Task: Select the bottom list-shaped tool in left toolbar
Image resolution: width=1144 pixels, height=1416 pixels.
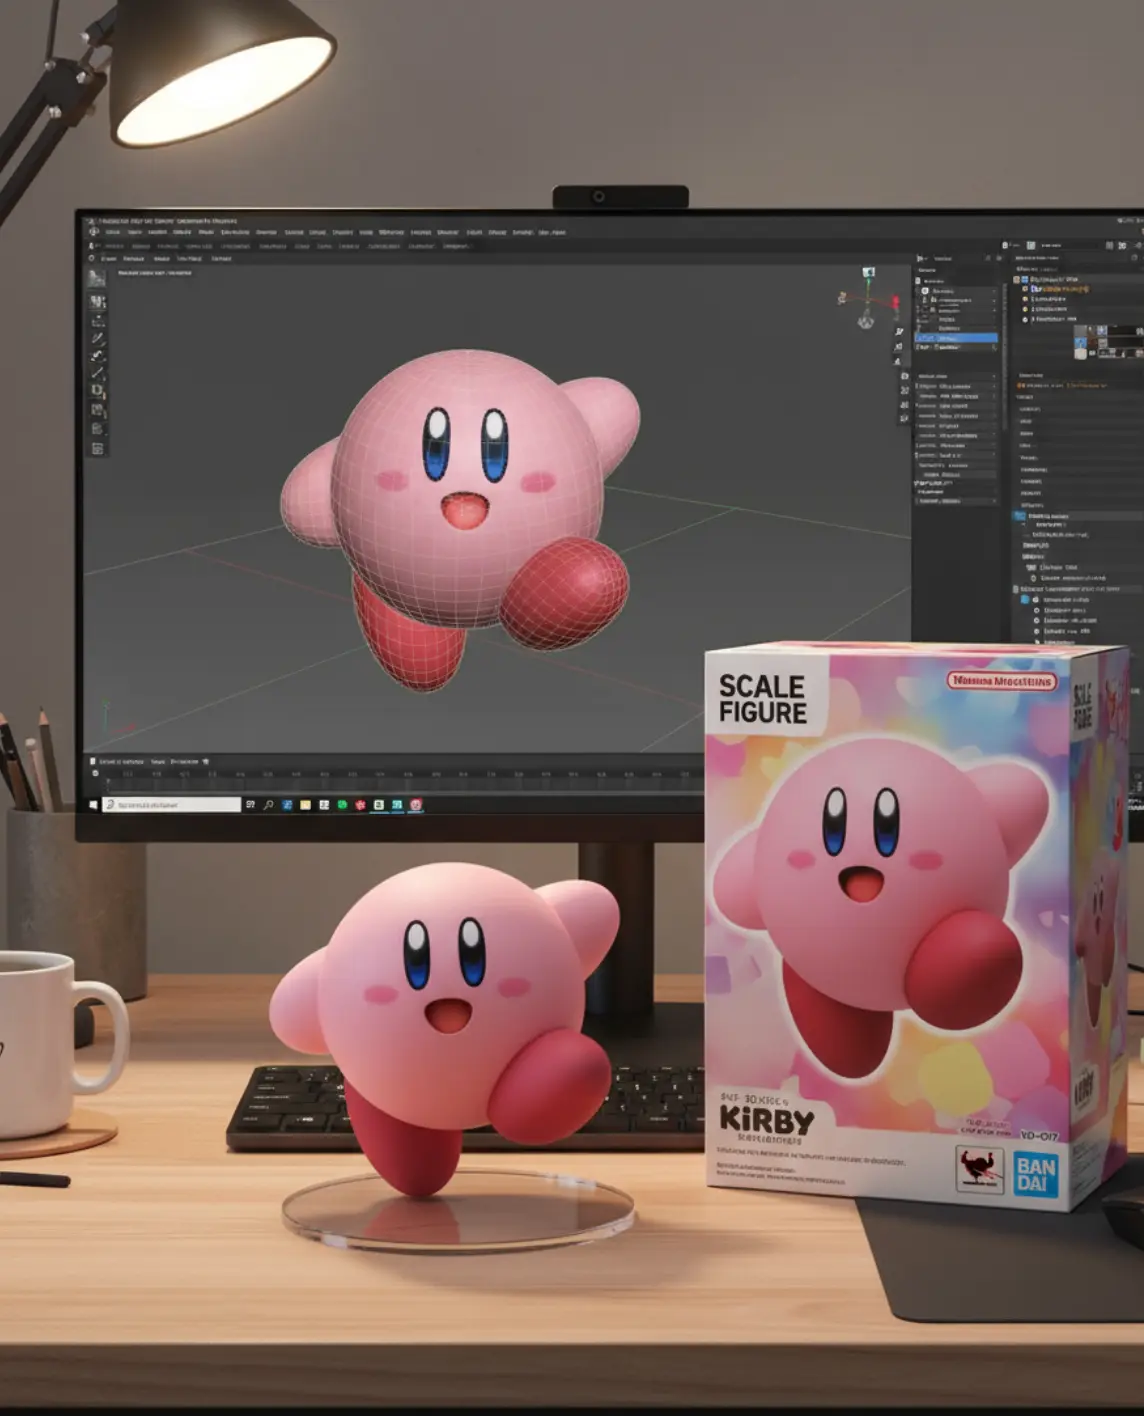Action: click(97, 449)
